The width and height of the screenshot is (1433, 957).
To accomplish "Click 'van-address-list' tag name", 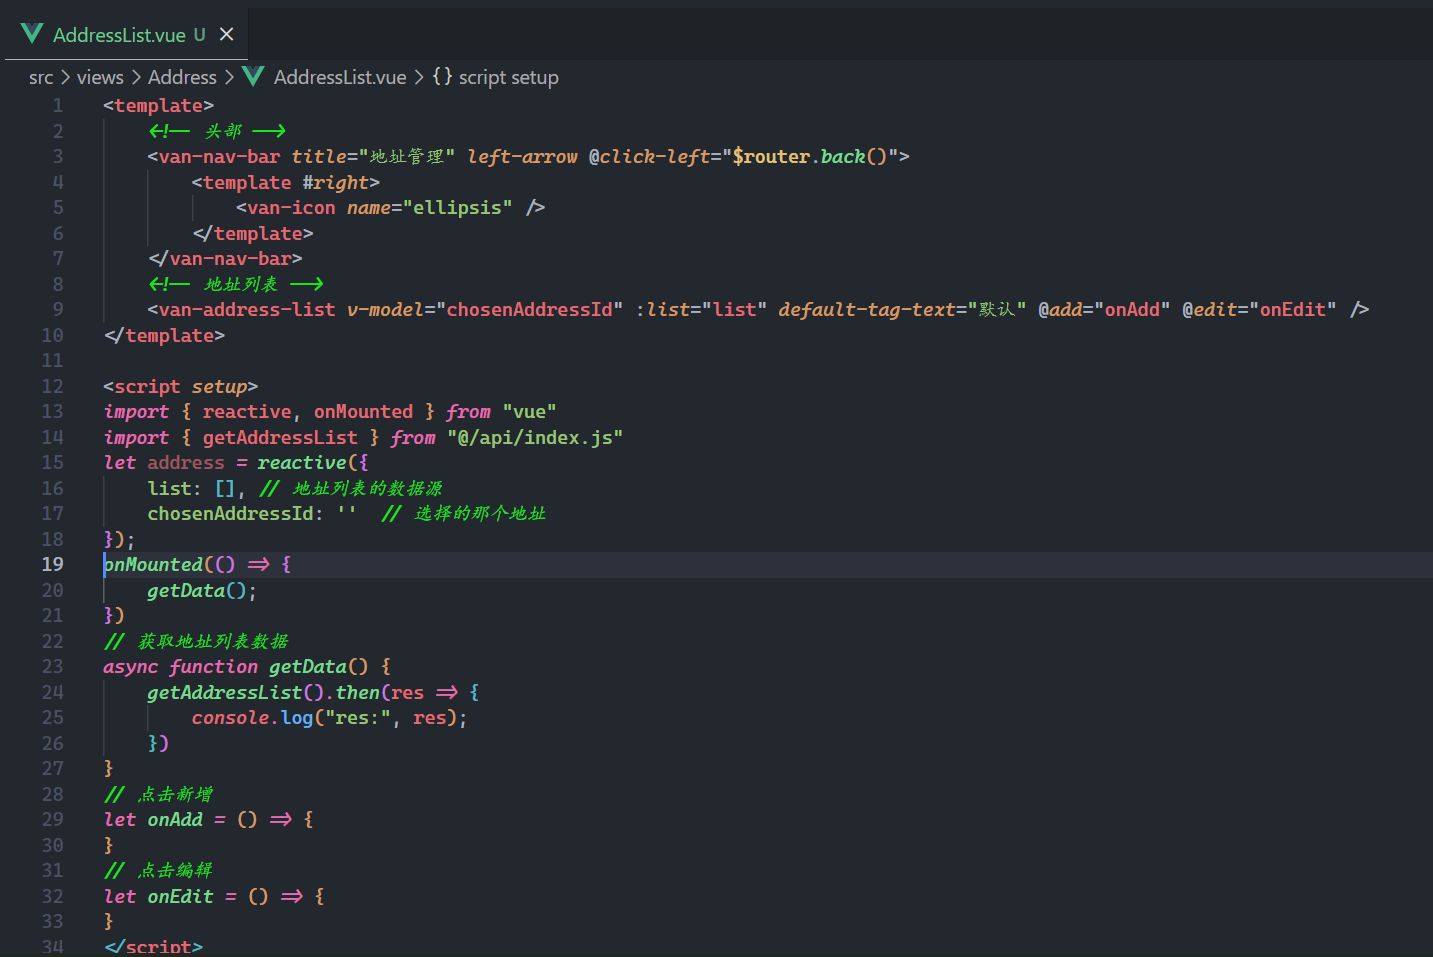I will tap(247, 310).
